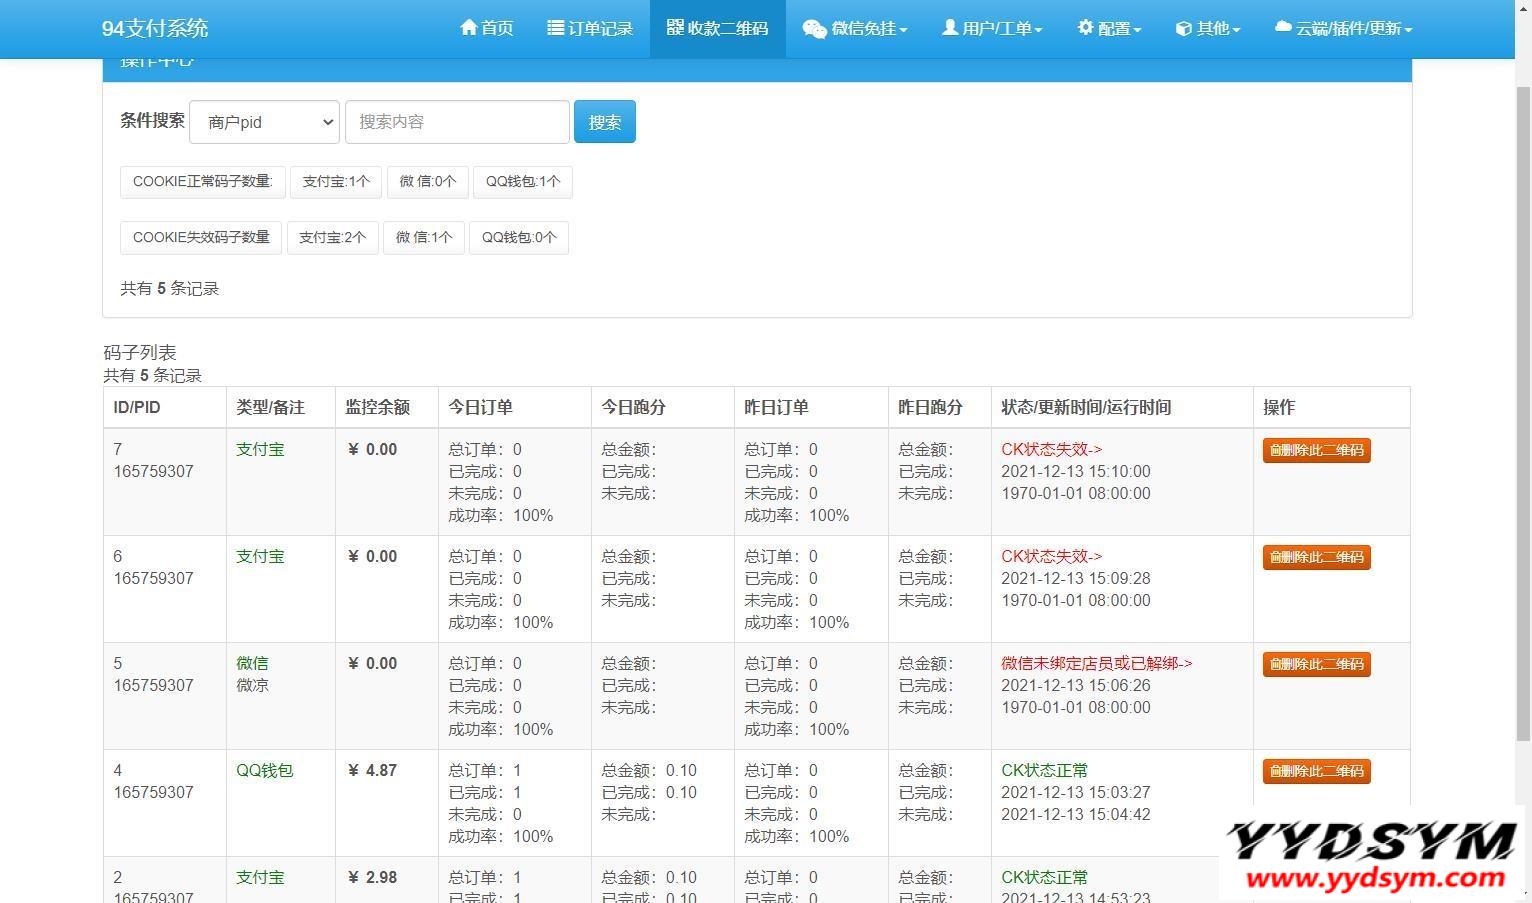The height and width of the screenshot is (903, 1532).
Task: Click the cloud icon for 云端/插件/更新
Action: click(x=1283, y=28)
